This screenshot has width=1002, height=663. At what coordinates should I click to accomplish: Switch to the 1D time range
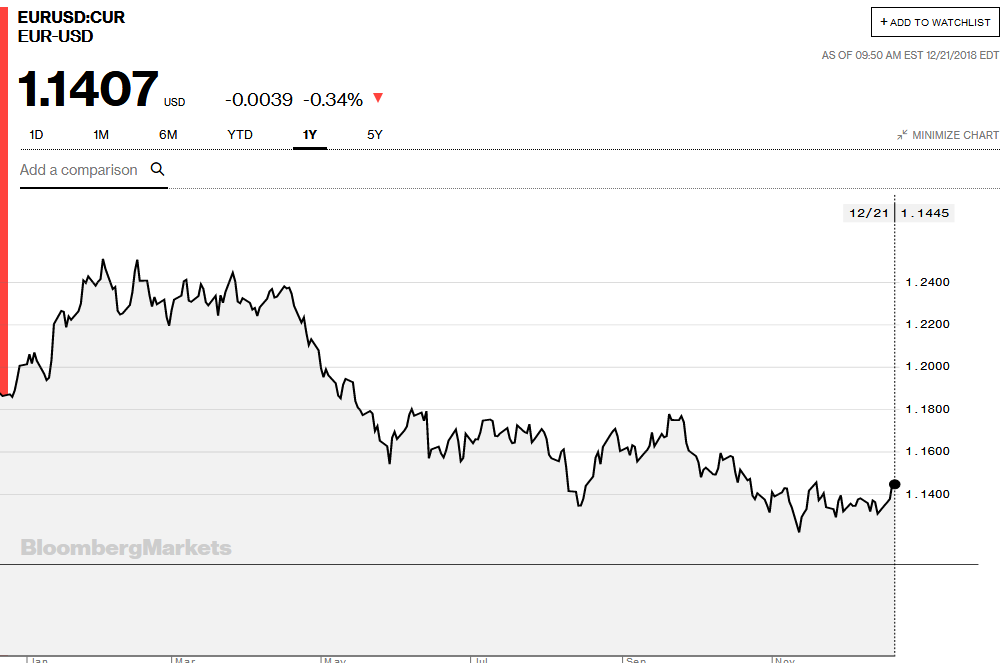[36, 134]
